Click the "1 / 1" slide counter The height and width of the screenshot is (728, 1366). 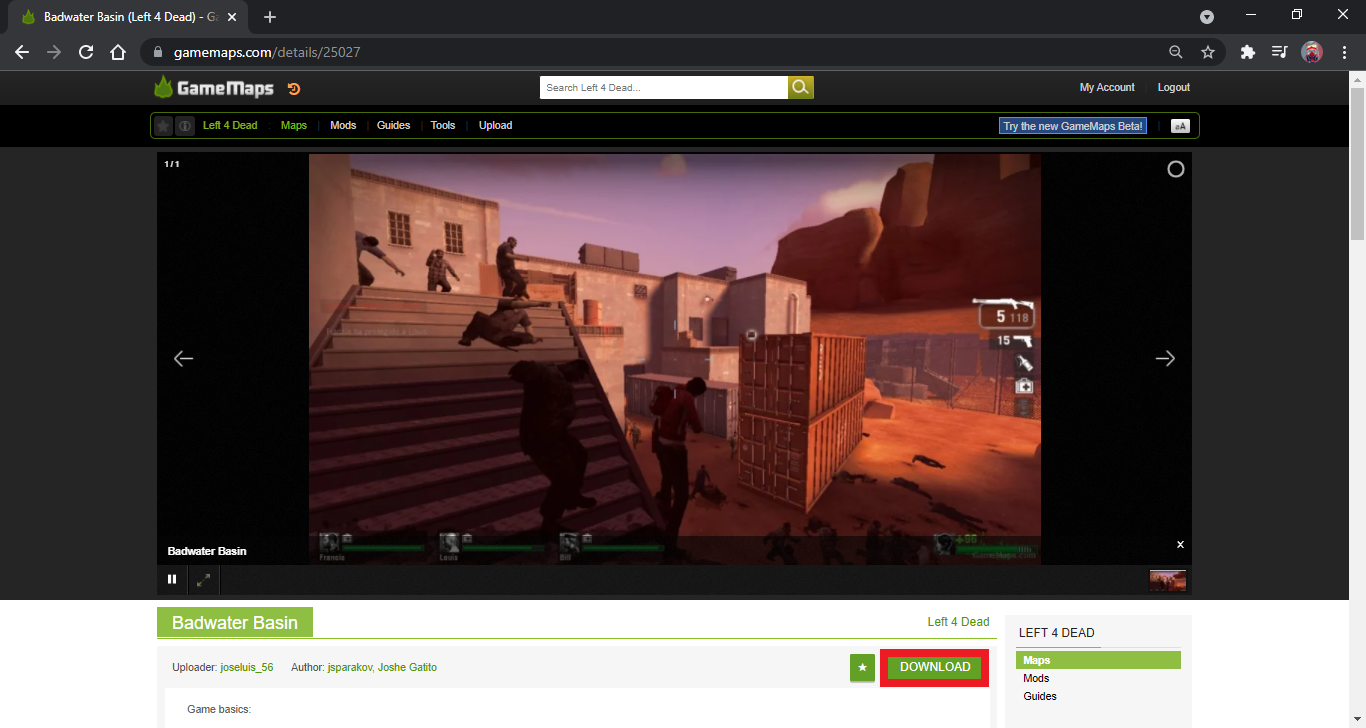pyautogui.click(x=172, y=163)
